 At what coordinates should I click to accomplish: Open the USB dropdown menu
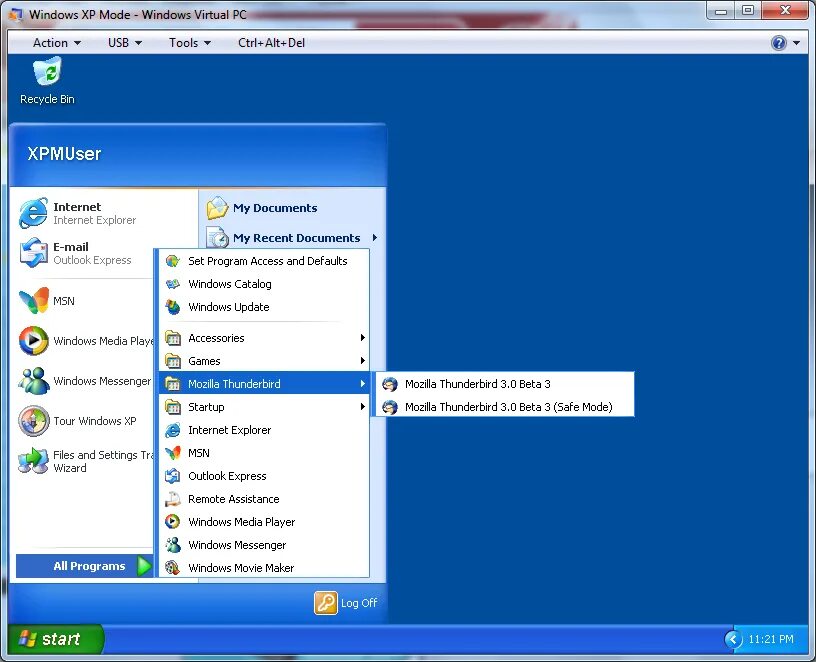pyautogui.click(x=124, y=43)
